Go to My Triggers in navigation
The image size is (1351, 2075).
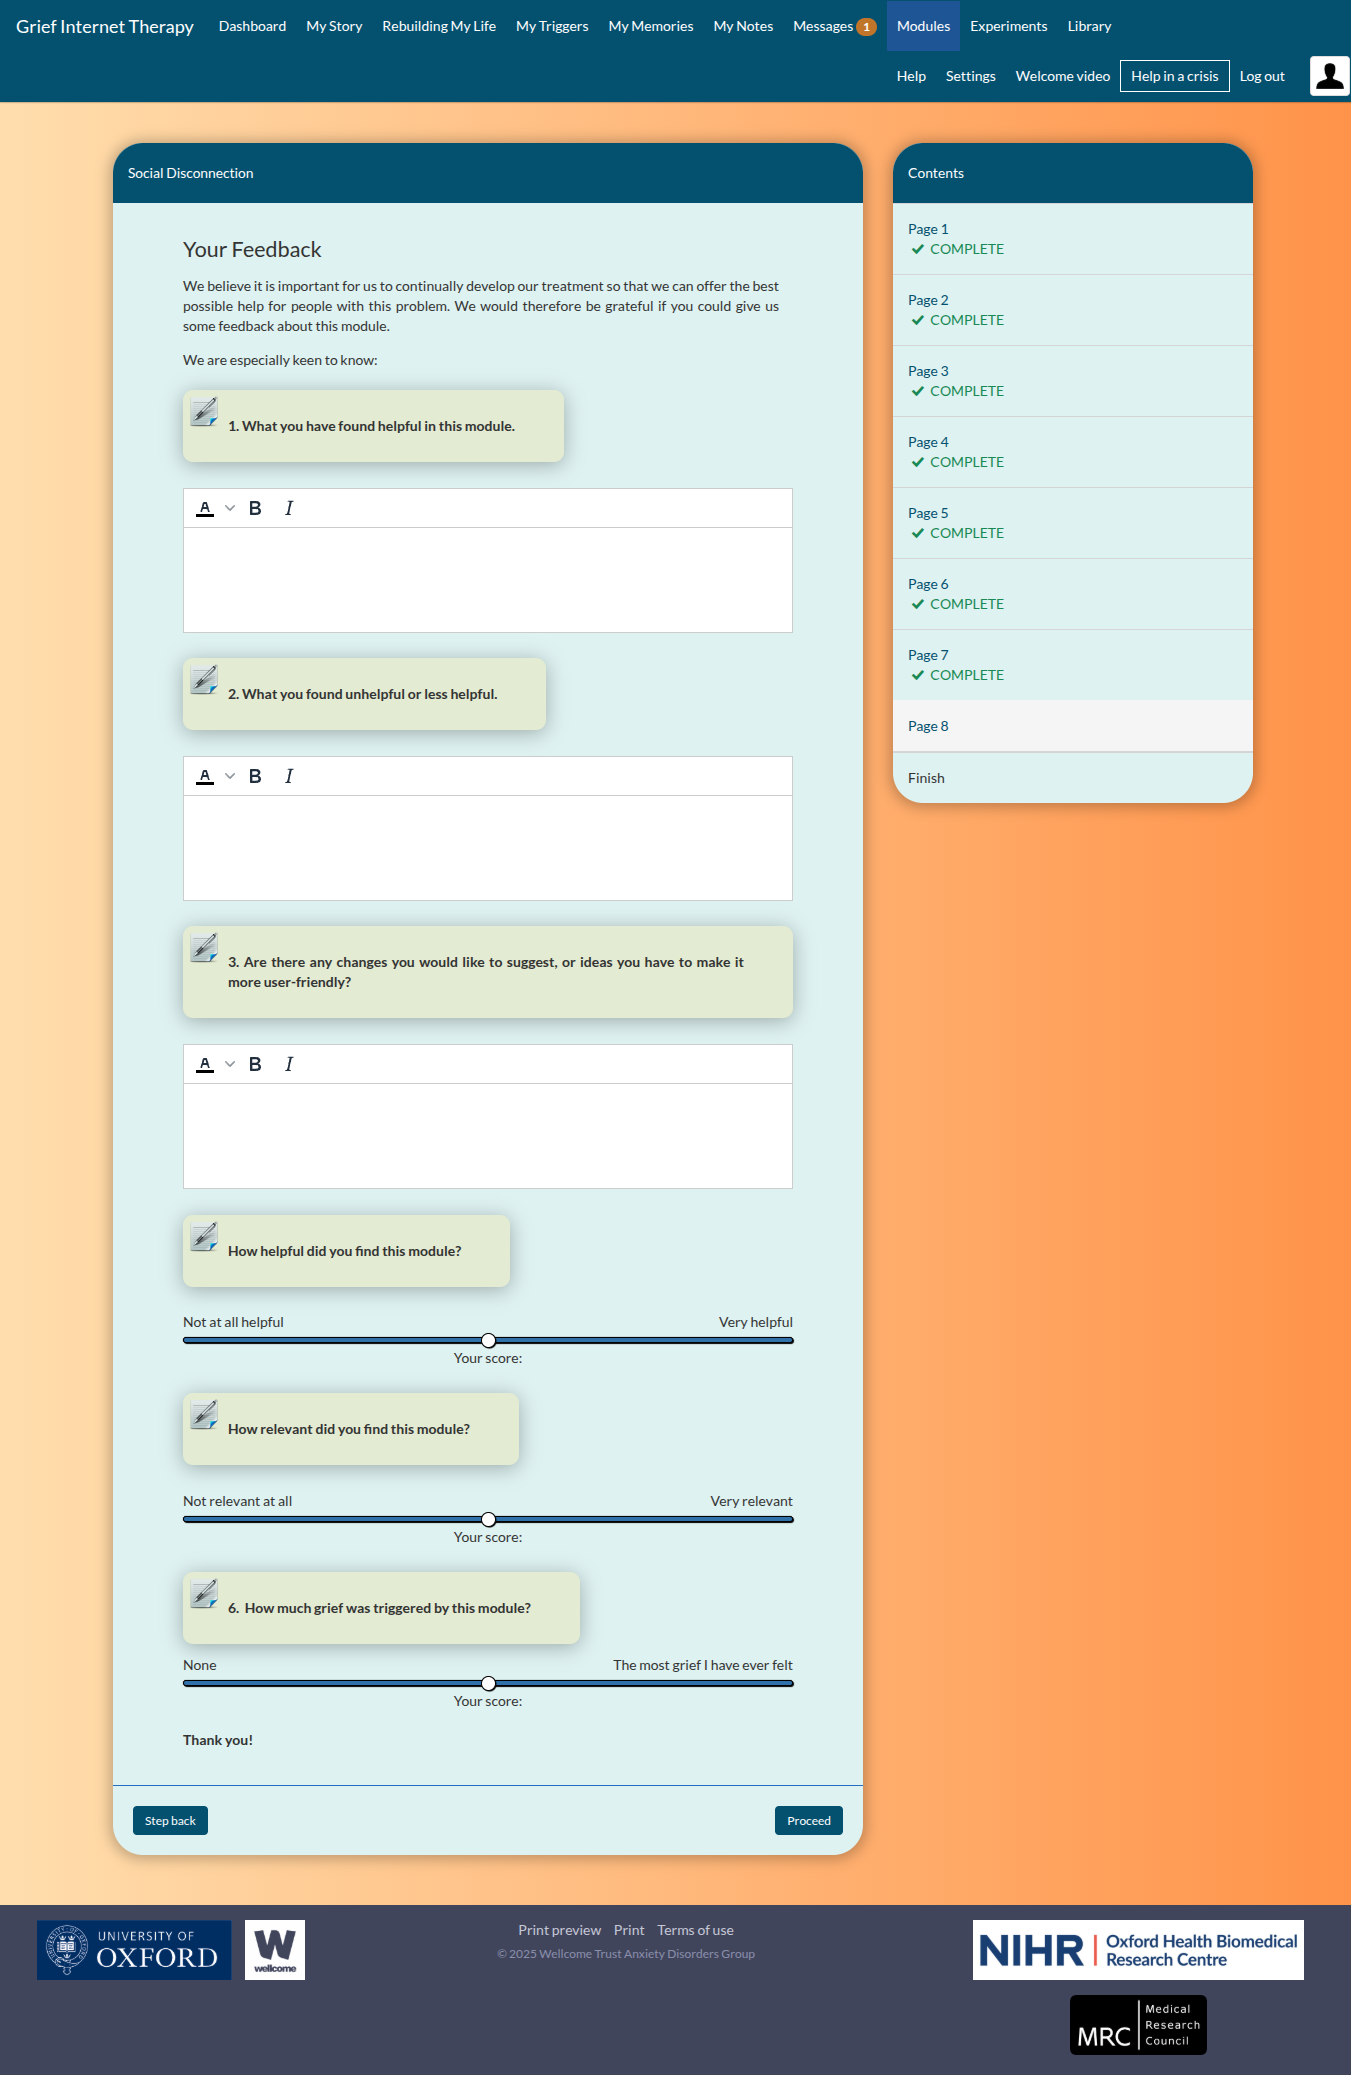552,26
